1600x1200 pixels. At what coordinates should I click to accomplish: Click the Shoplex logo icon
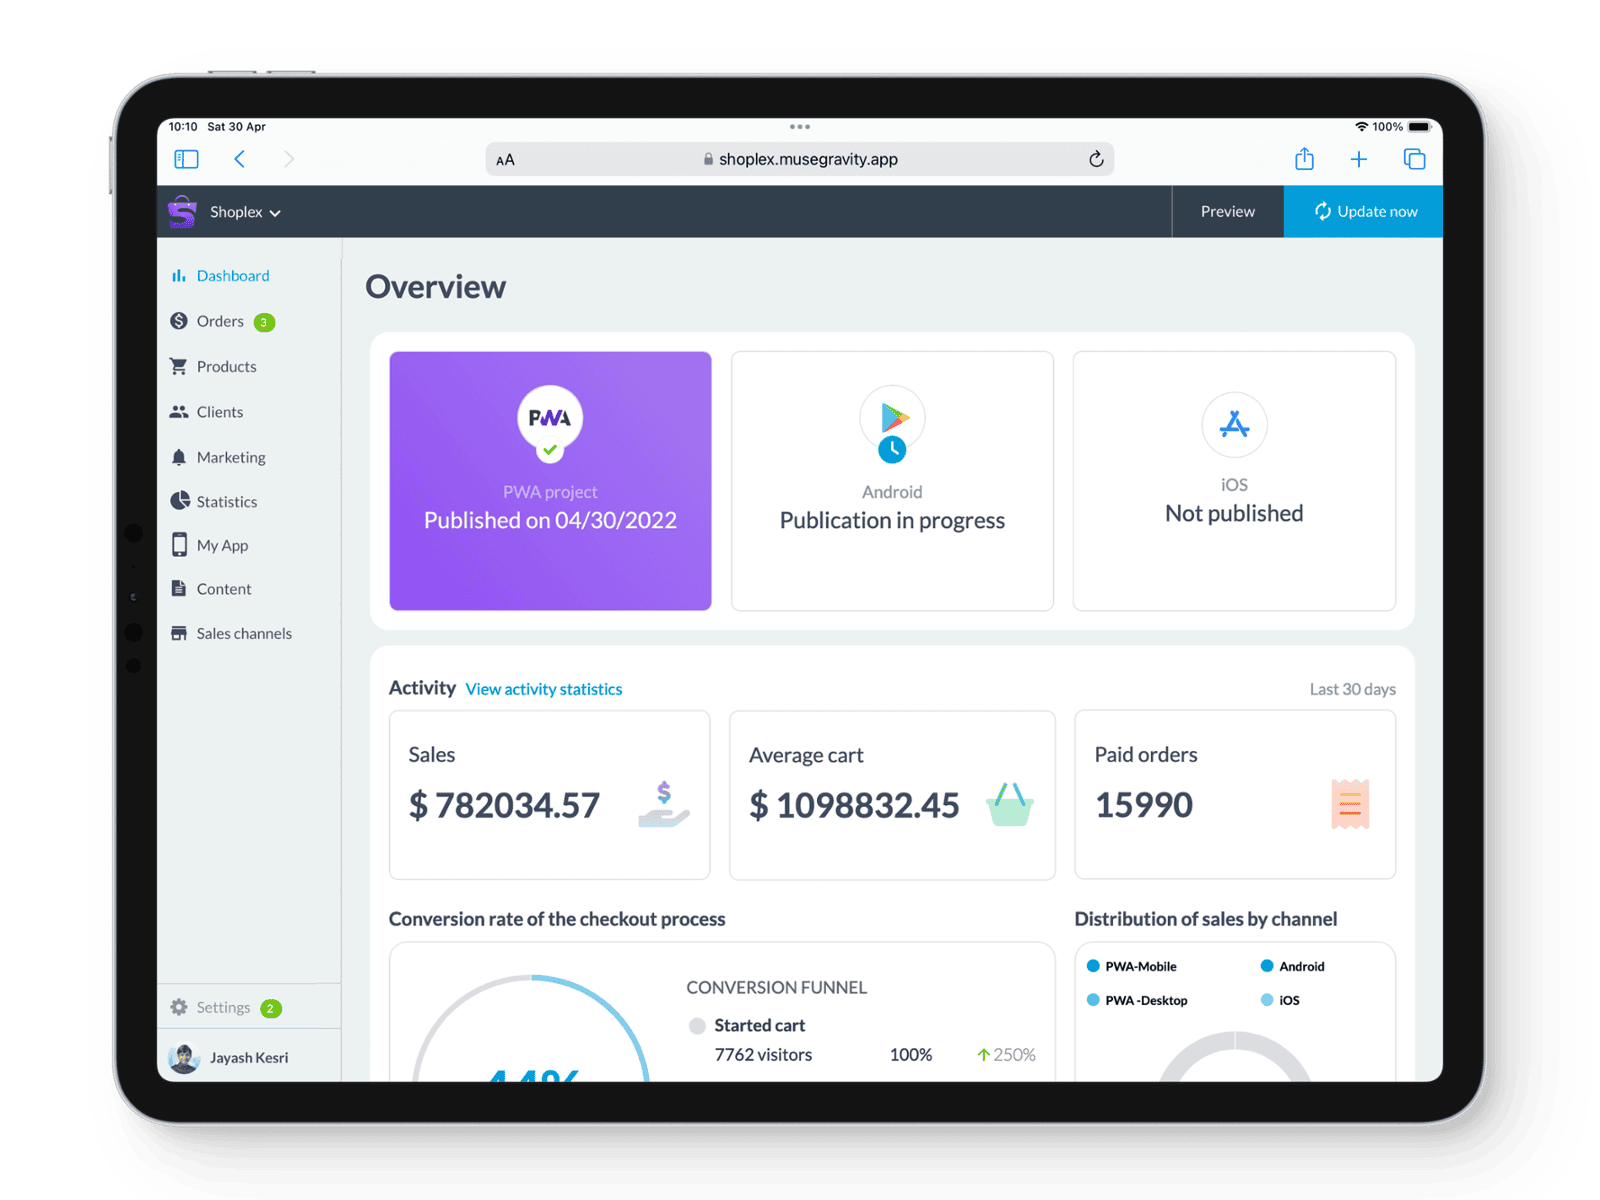[182, 212]
